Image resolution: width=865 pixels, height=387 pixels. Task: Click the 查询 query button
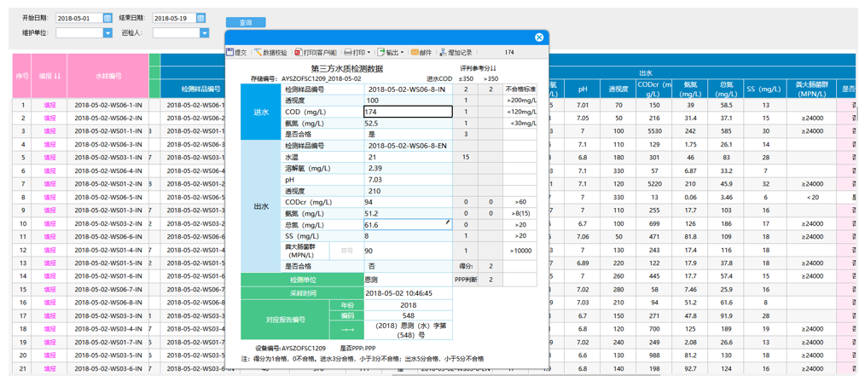coord(245,23)
